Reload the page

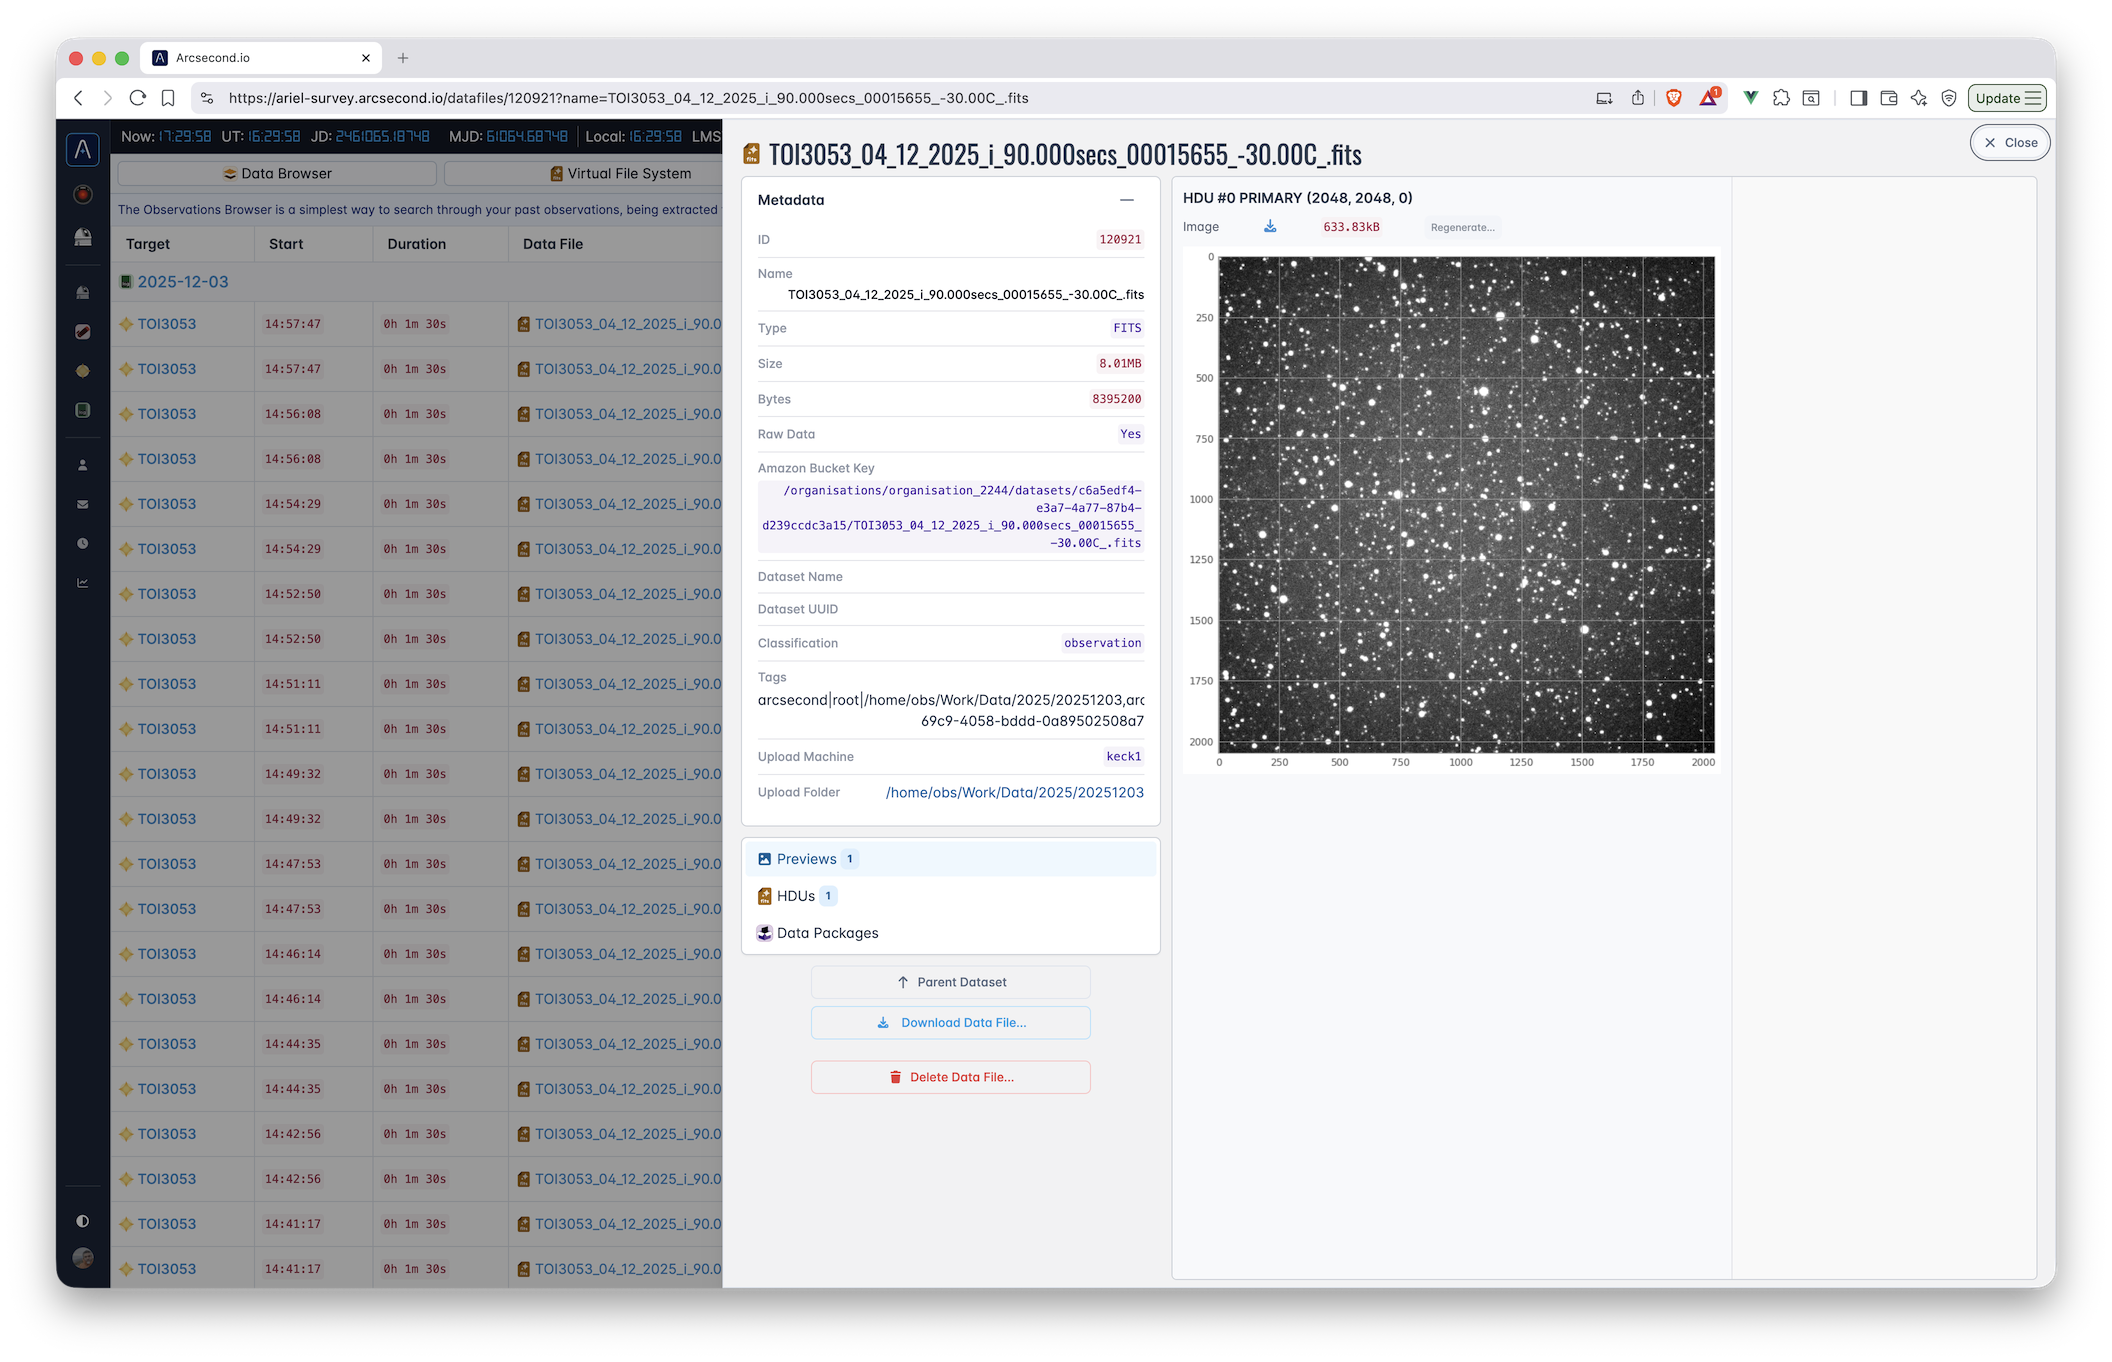[138, 98]
